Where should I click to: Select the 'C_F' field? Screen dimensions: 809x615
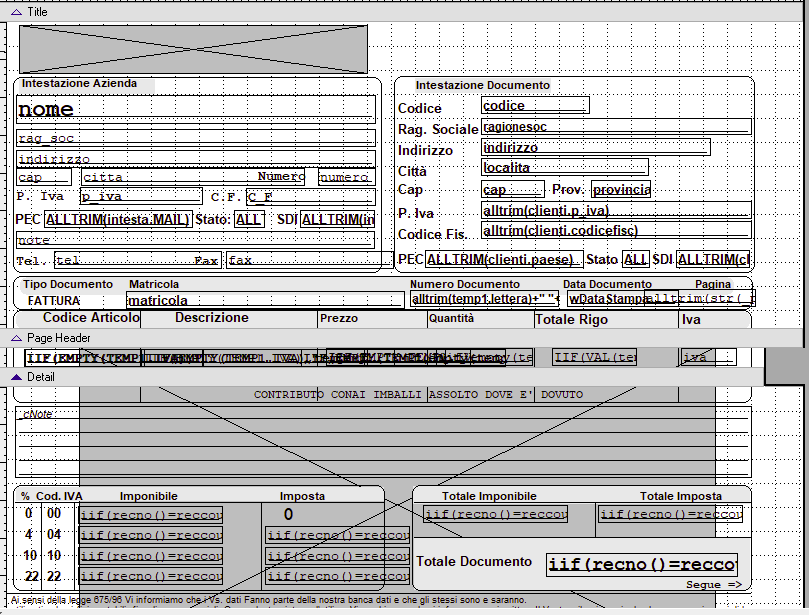(311, 197)
